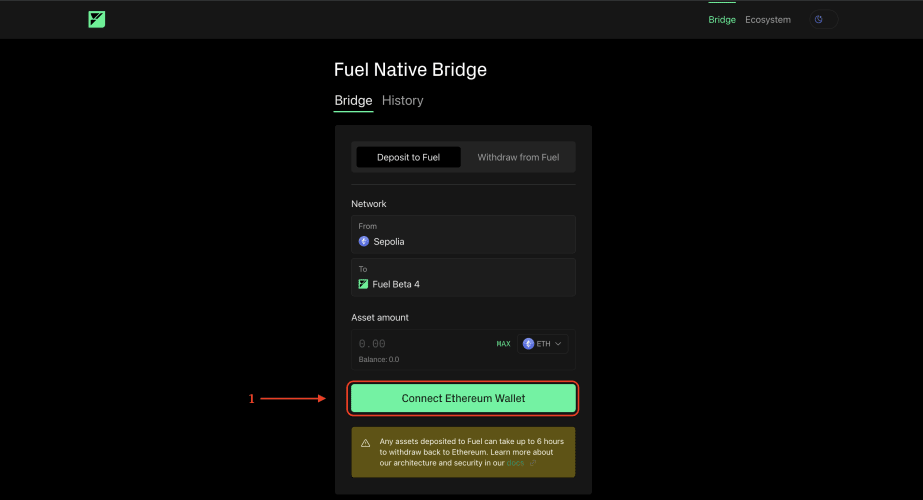Toggle the dark mode theme switch
This screenshot has height=500, width=923.
coord(822,19)
